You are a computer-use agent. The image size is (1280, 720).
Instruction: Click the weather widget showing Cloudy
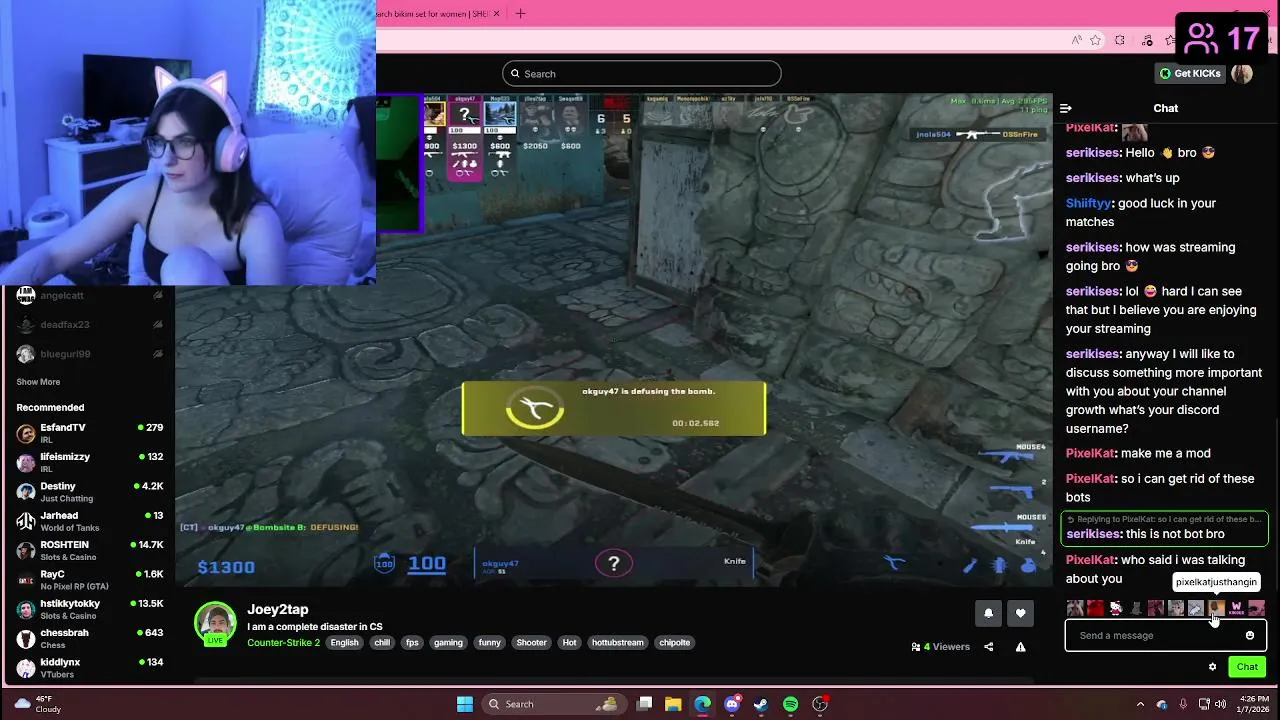coord(38,704)
